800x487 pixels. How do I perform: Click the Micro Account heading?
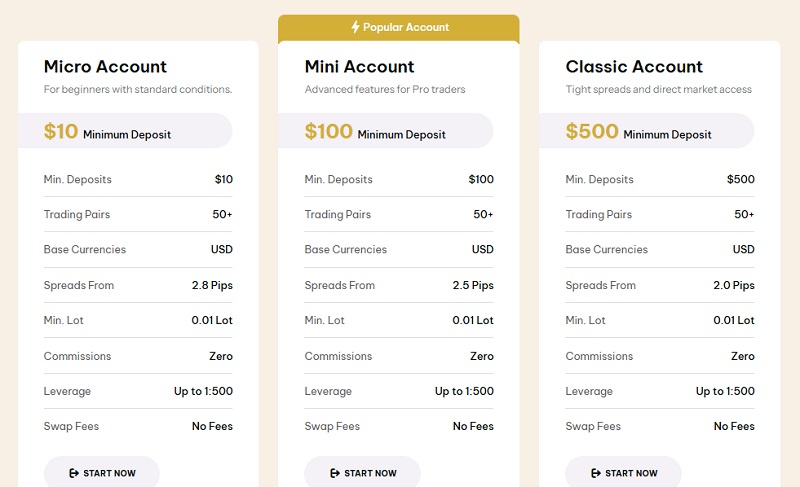click(x=105, y=66)
